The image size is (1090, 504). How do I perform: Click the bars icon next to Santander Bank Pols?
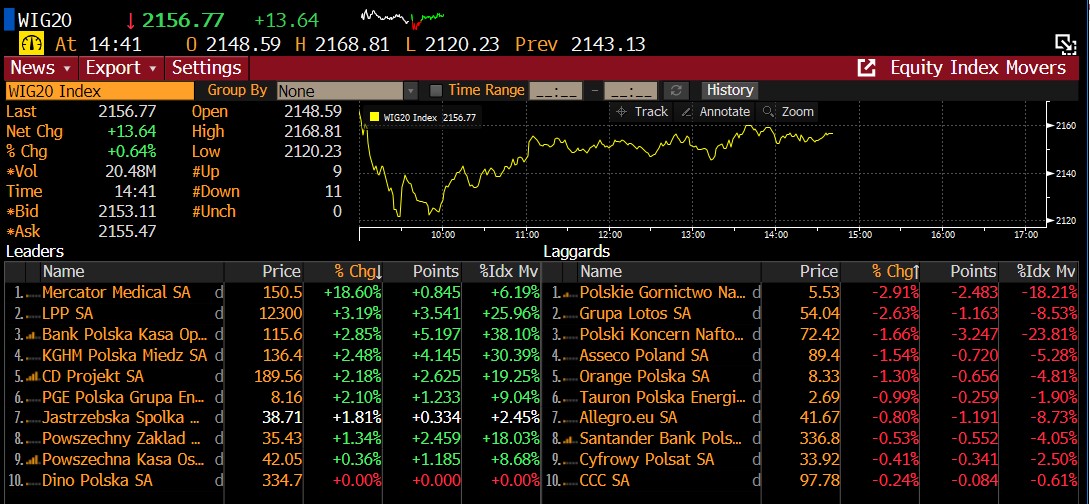point(571,439)
